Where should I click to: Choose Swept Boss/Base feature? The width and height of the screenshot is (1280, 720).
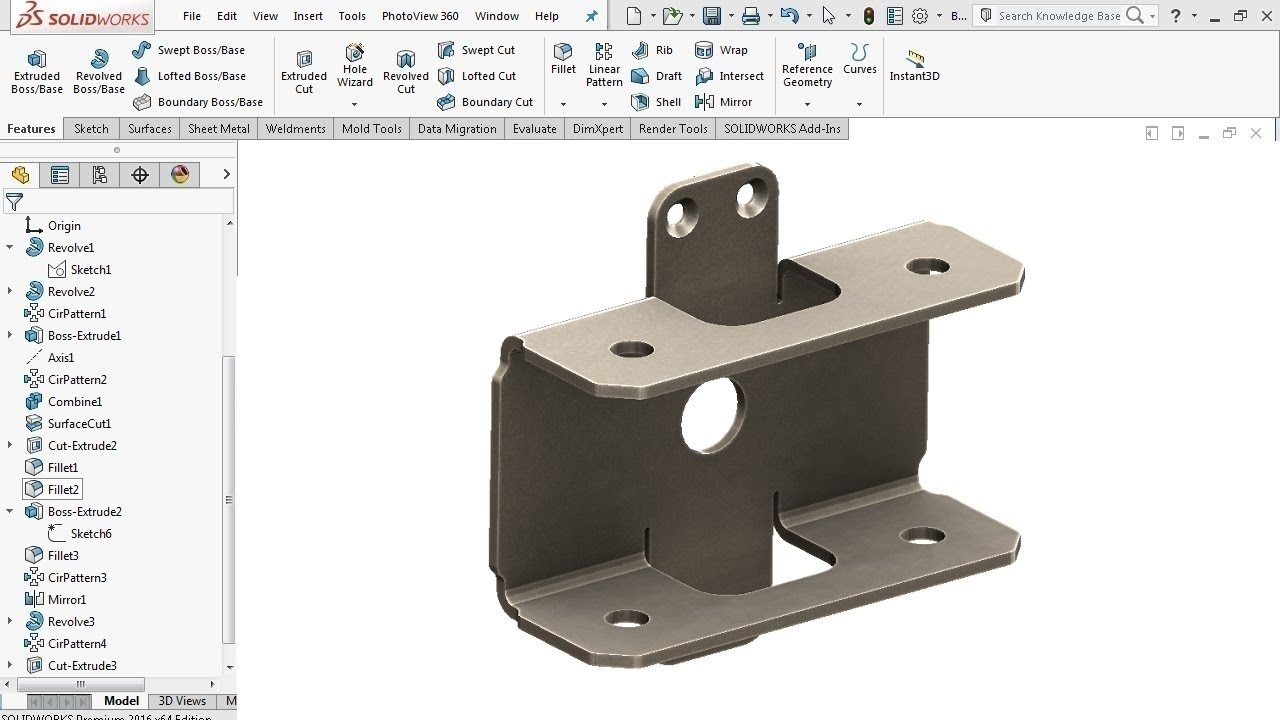tap(188, 50)
